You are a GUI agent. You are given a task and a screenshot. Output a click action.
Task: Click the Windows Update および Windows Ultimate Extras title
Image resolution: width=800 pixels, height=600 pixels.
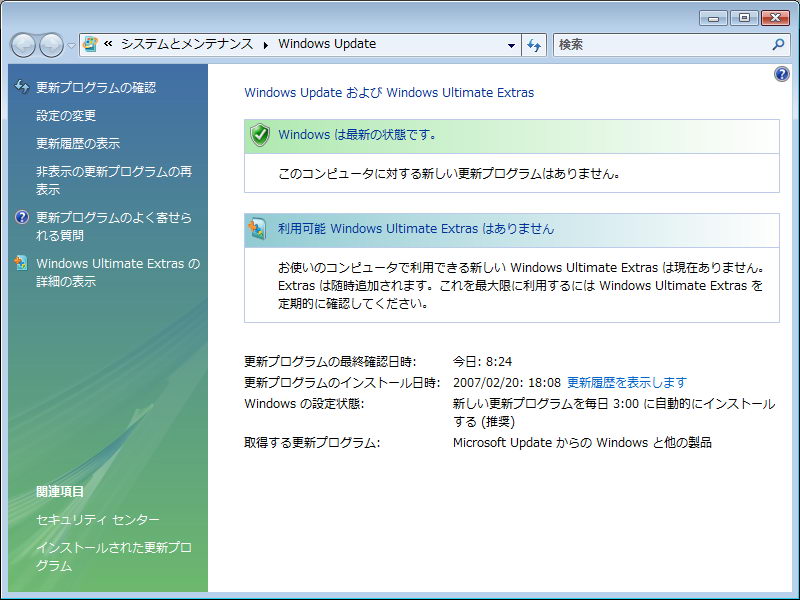point(389,93)
